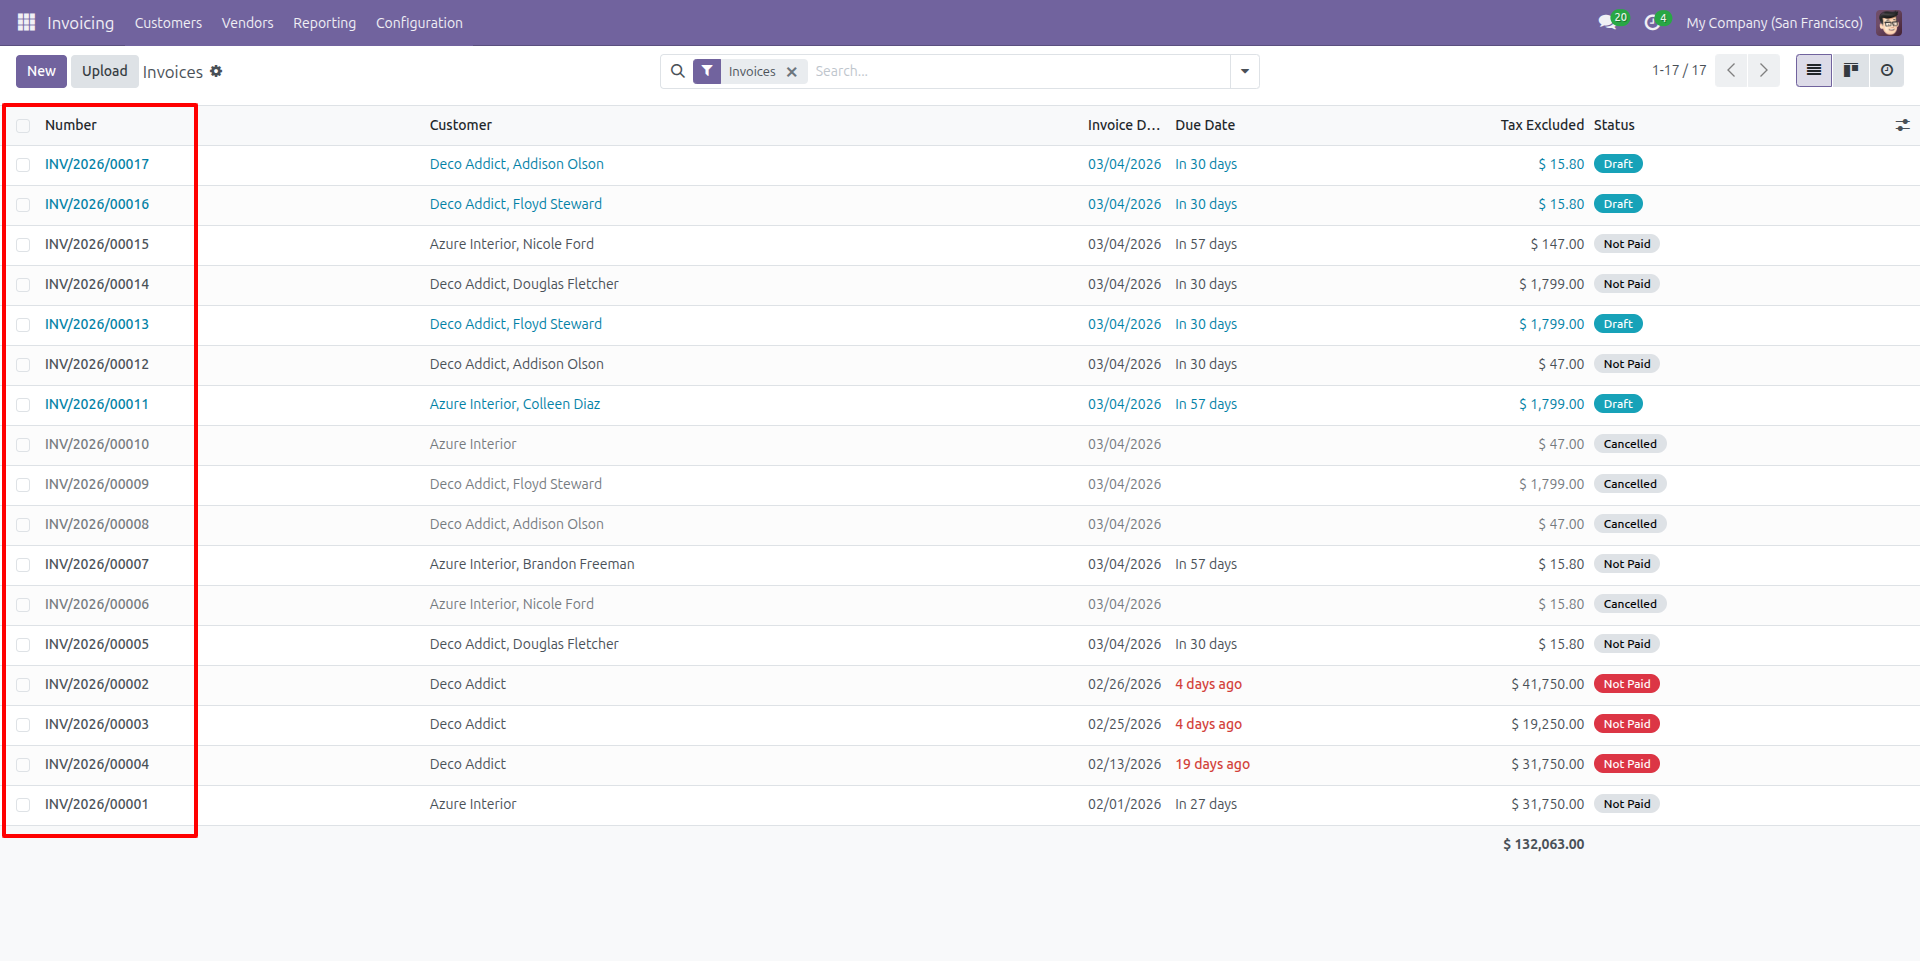Screen dimensions: 1920x961
Task: Click invoice date 02/01/2026
Action: (1124, 804)
